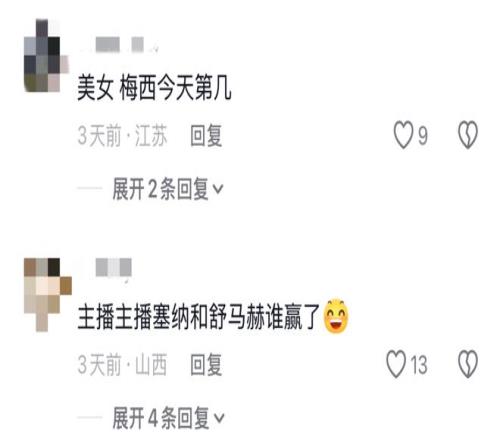This screenshot has width=500, height=440.
Task: Open the second commenter's pixelated avatar
Action: tap(48, 295)
